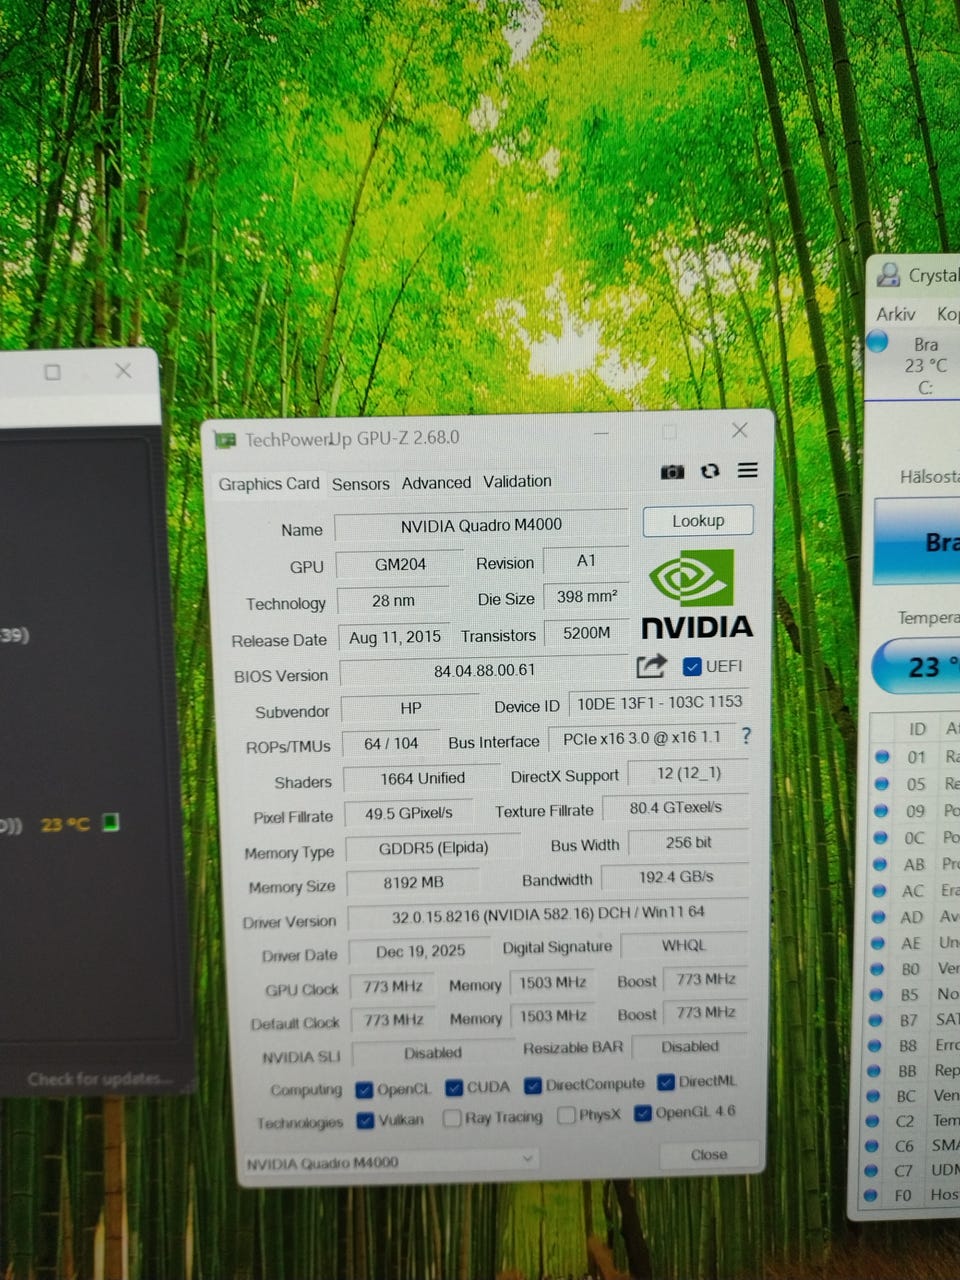This screenshot has width=960, height=1280.
Task: Toggle the CUDA checkbox
Action: [x=454, y=1087]
